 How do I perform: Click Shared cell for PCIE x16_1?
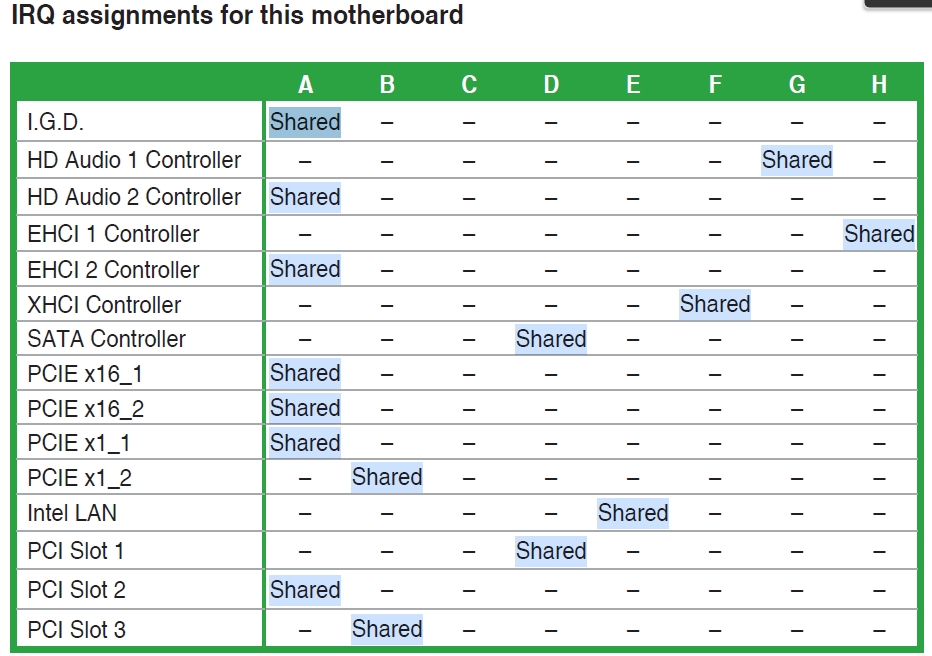(305, 373)
